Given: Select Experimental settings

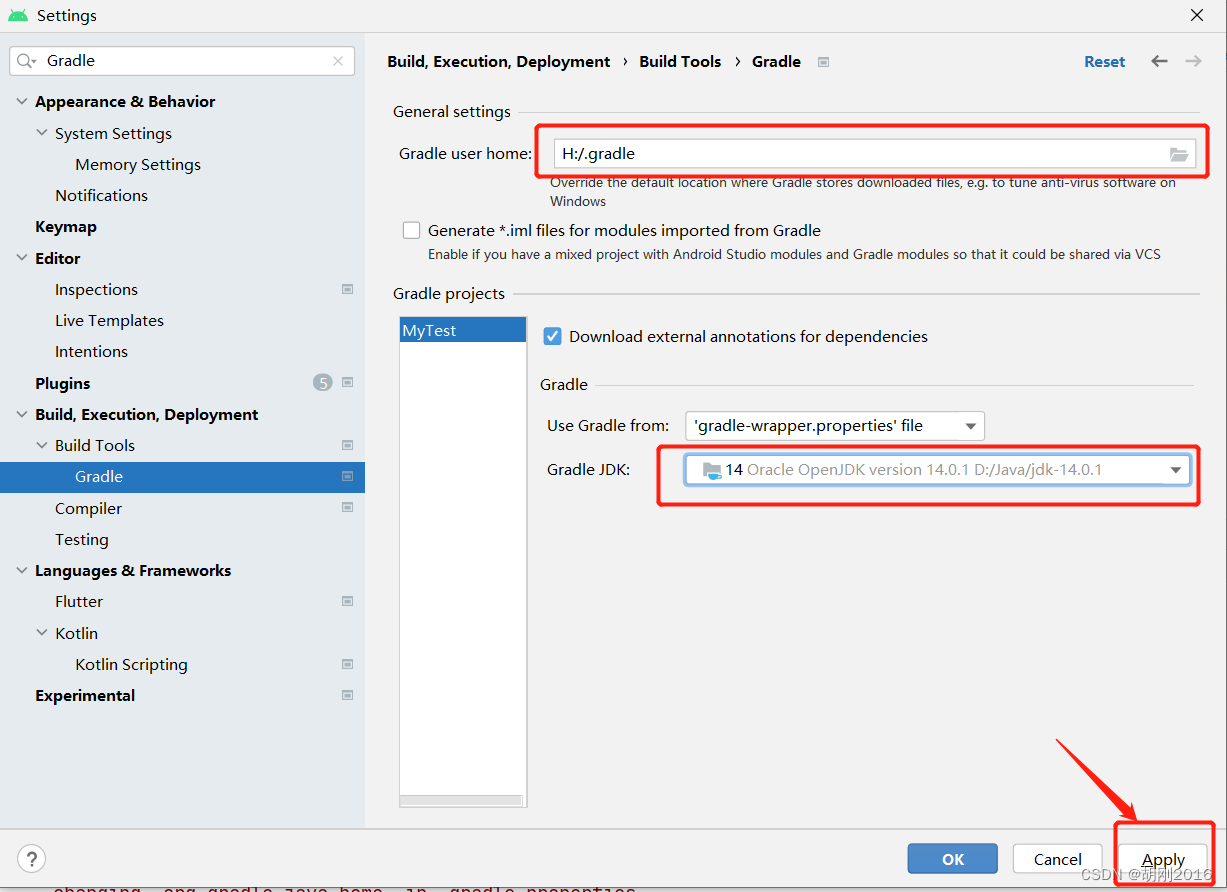Looking at the screenshot, I should tap(85, 695).
